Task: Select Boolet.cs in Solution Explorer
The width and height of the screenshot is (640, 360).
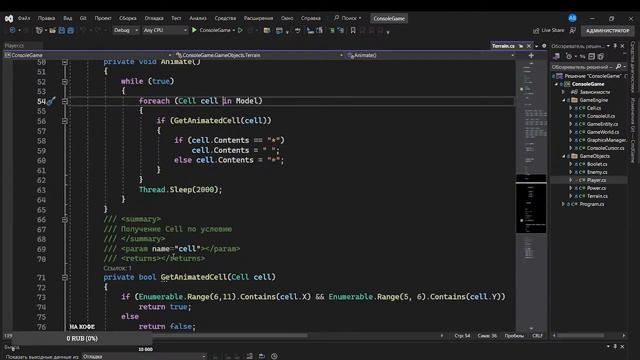Action: click(597, 164)
